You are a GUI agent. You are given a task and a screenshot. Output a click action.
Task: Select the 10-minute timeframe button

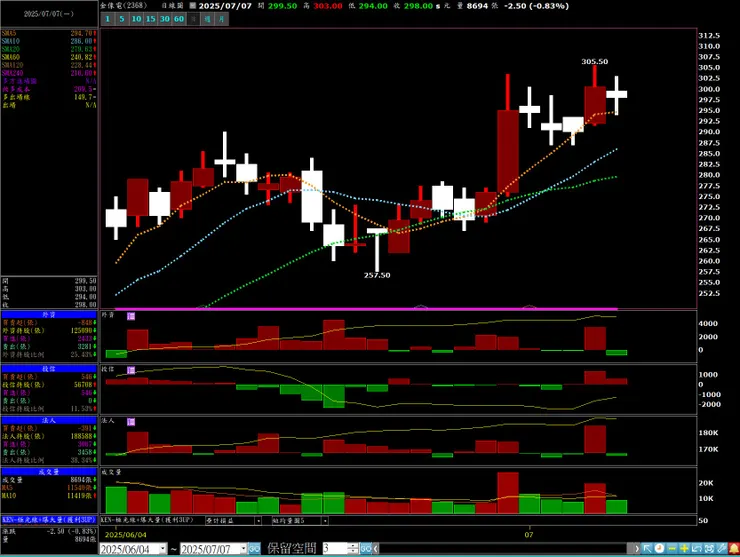136,19
